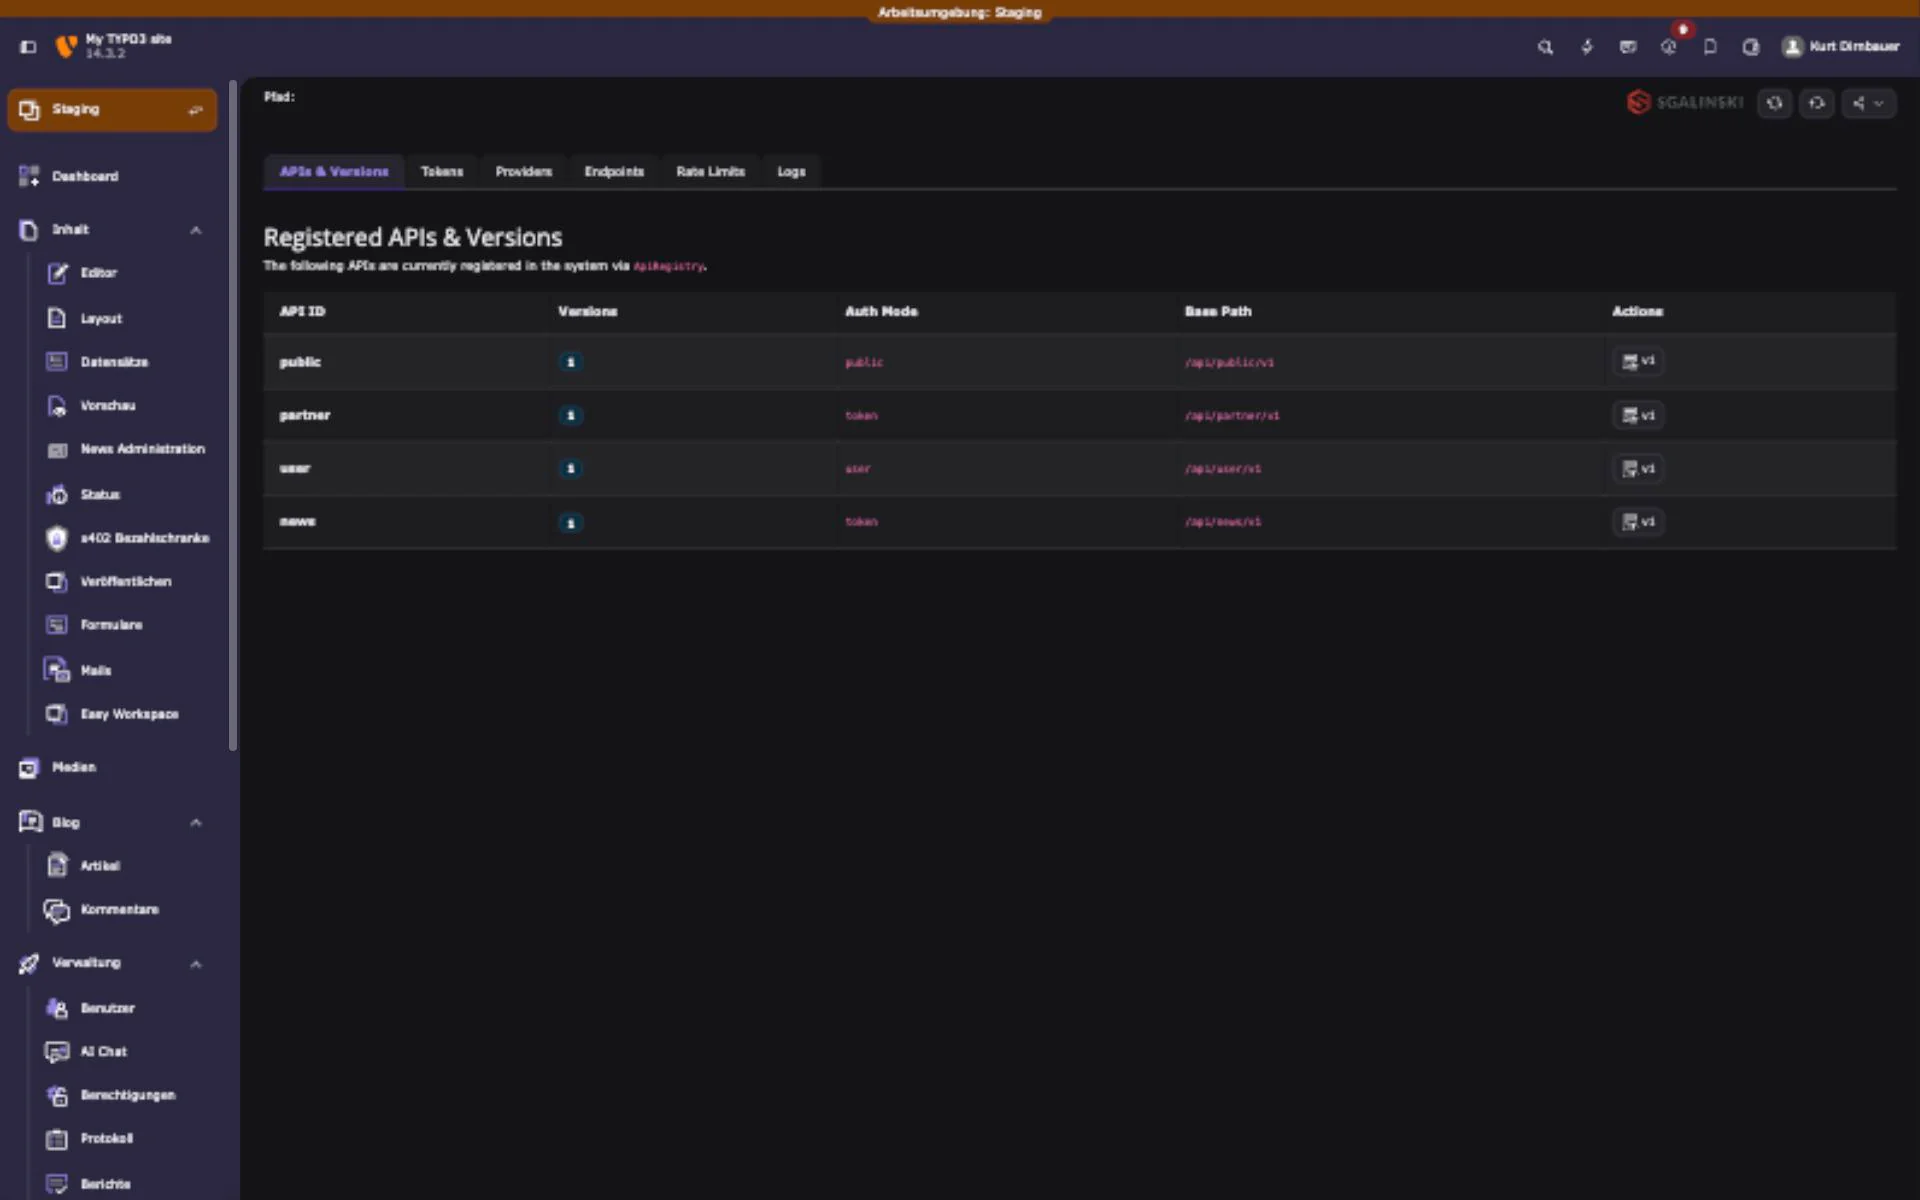Toggle the sidebar collapse icon

pyautogui.click(x=28, y=46)
